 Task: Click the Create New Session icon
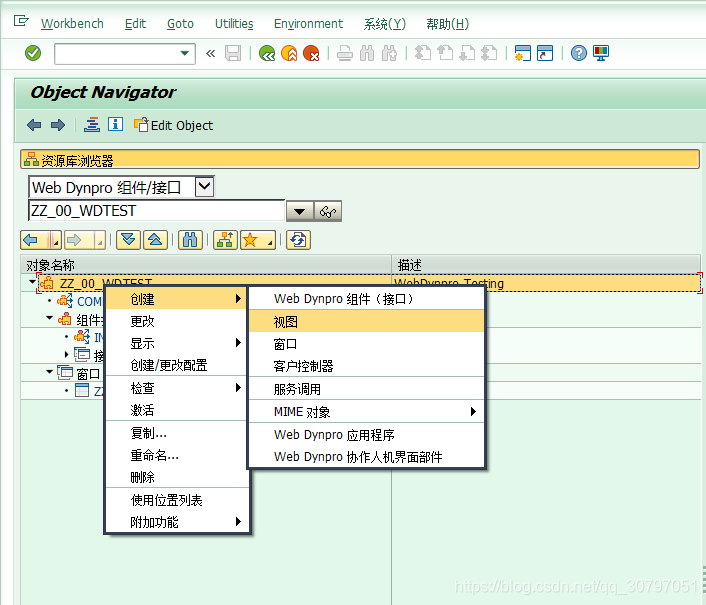click(x=523, y=53)
